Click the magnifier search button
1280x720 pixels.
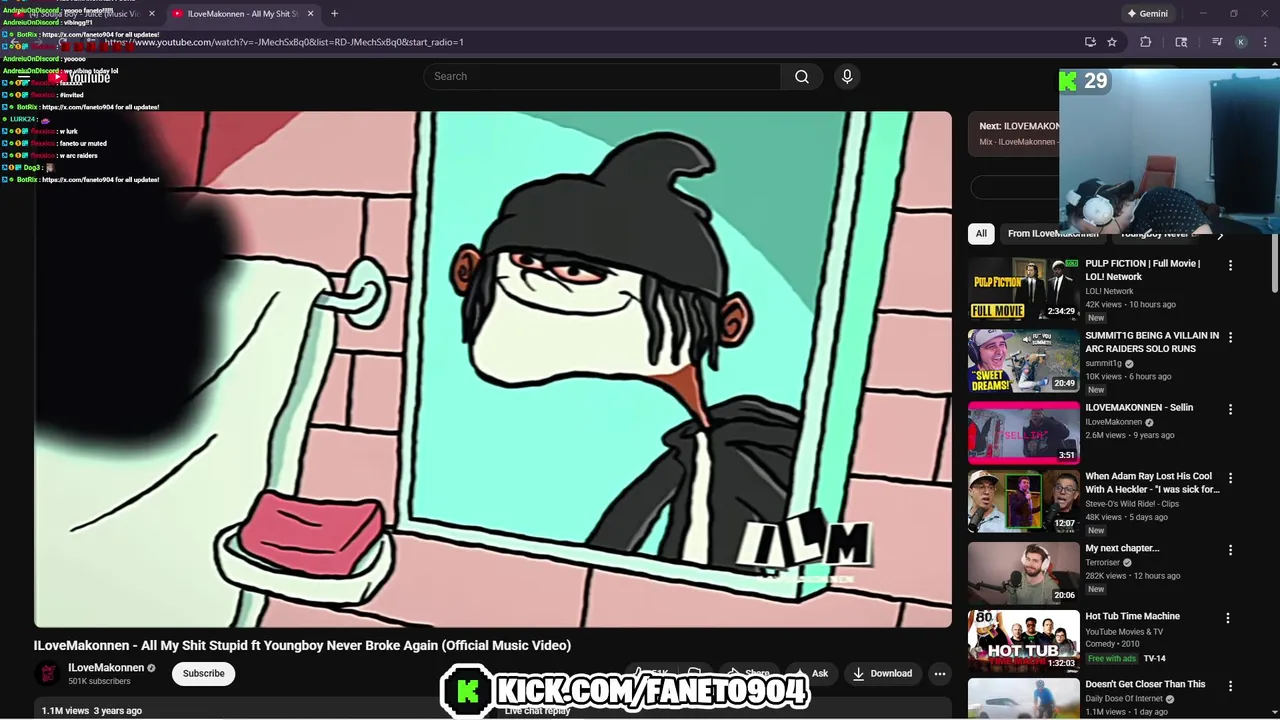click(x=802, y=76)
